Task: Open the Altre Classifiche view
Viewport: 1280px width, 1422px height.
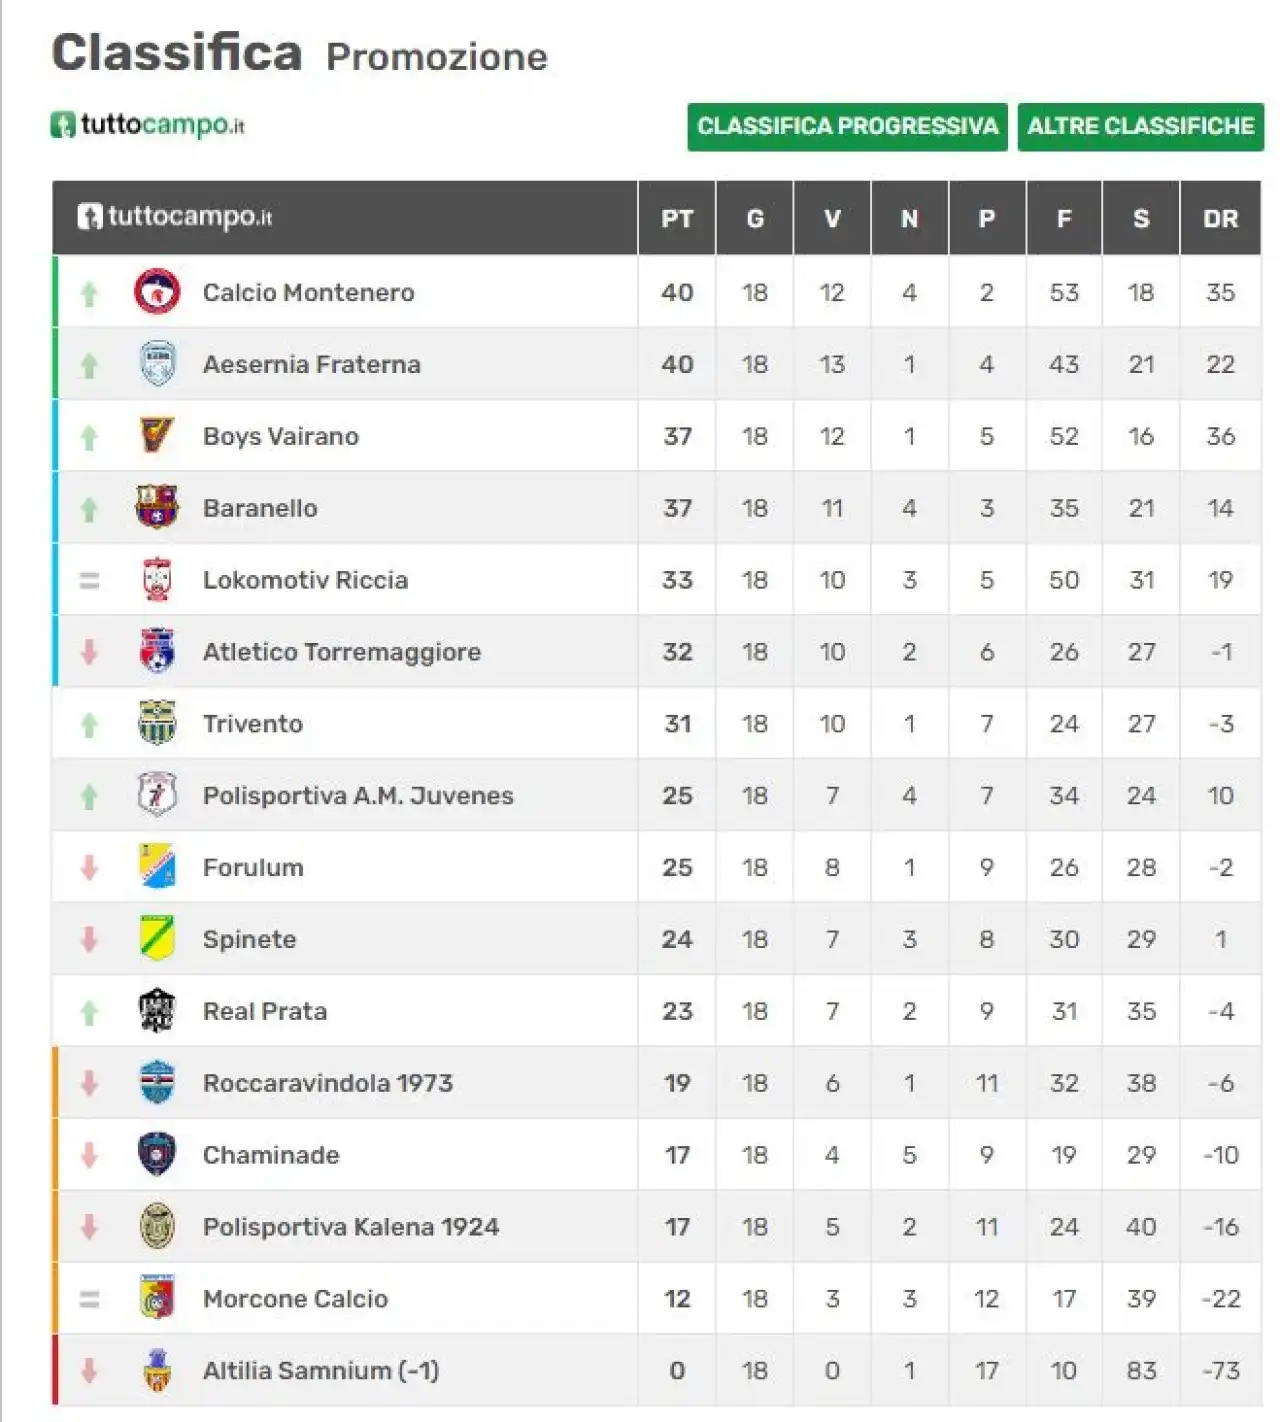Action: click(1141, 126)
